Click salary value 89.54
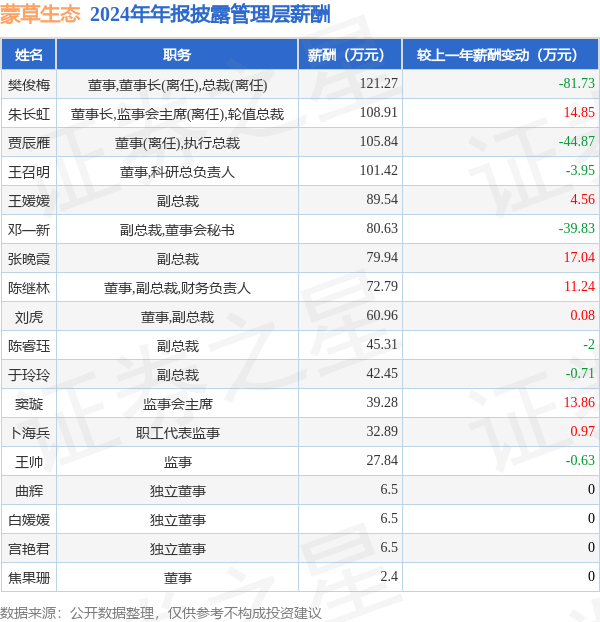This screenshot has height=622, width=600. click(x=382, y=199)
